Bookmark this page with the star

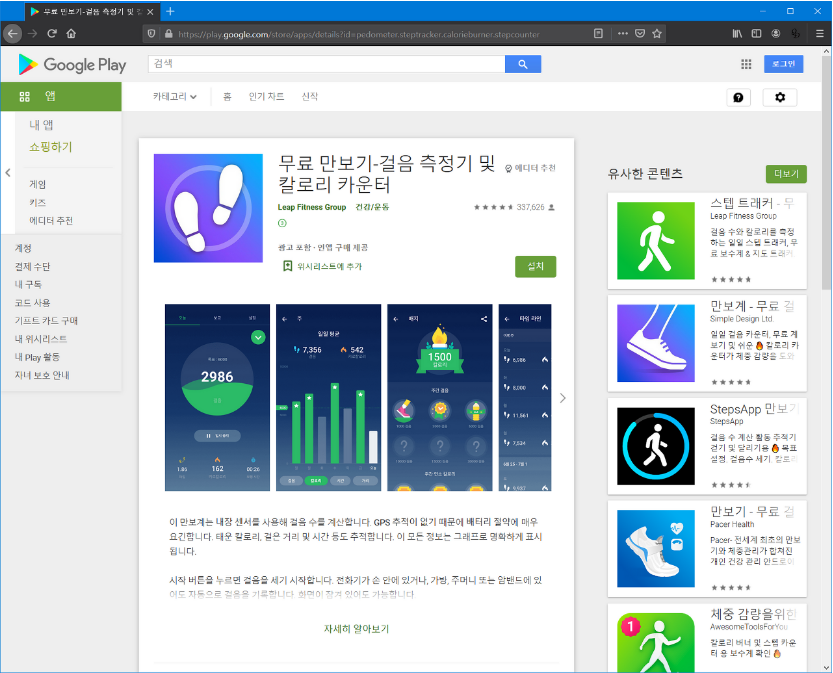coord(657,33)
